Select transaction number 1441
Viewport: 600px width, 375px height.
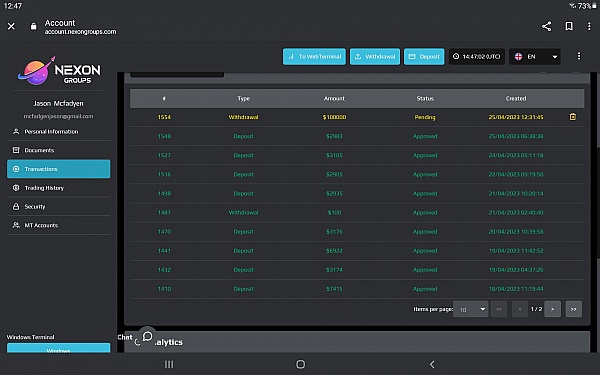click(x=164, y=251)
